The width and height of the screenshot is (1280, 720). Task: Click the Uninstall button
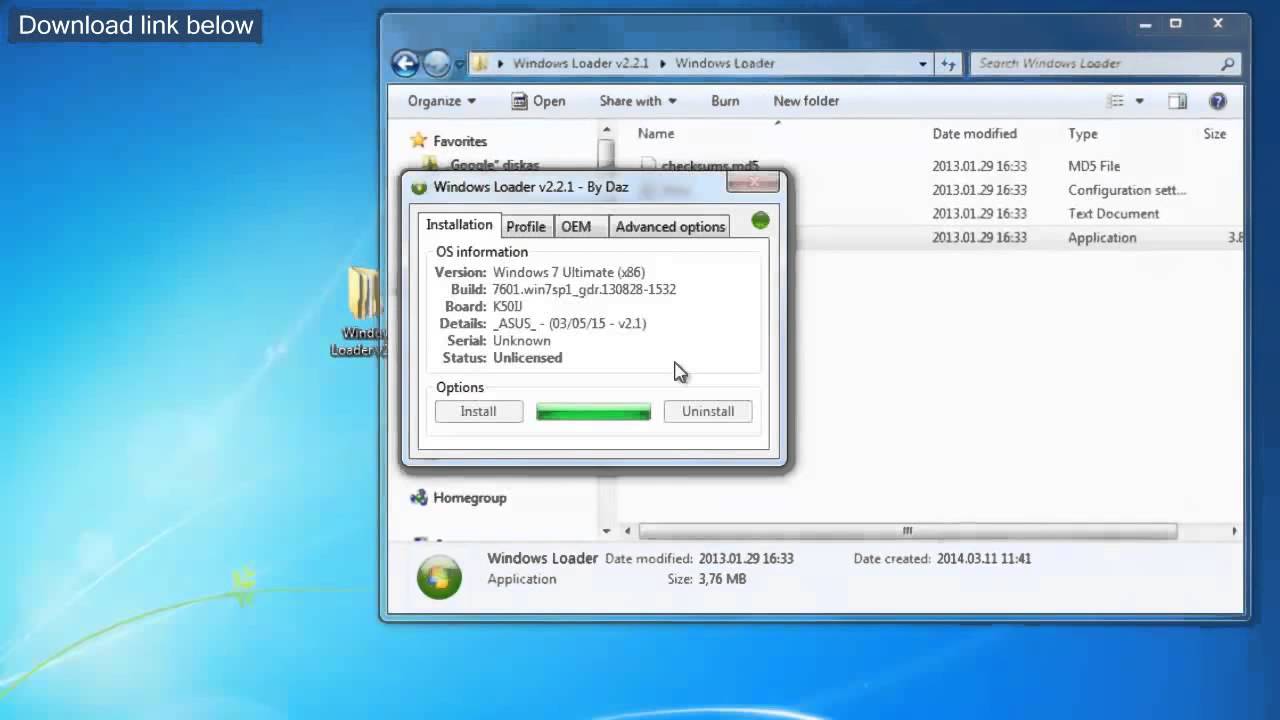point(708,411)
